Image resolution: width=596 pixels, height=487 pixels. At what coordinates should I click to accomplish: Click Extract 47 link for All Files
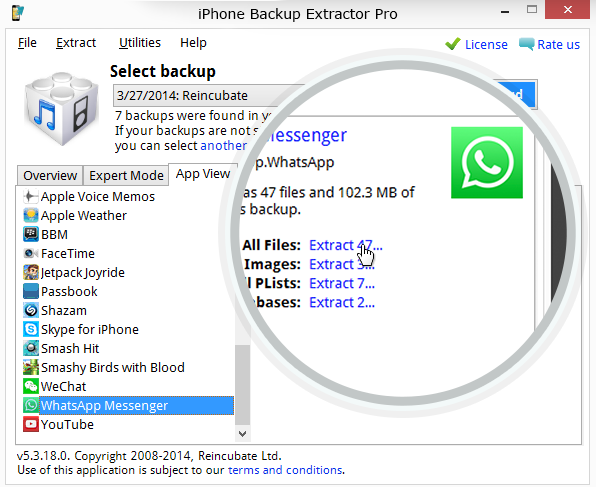point(346,246)
